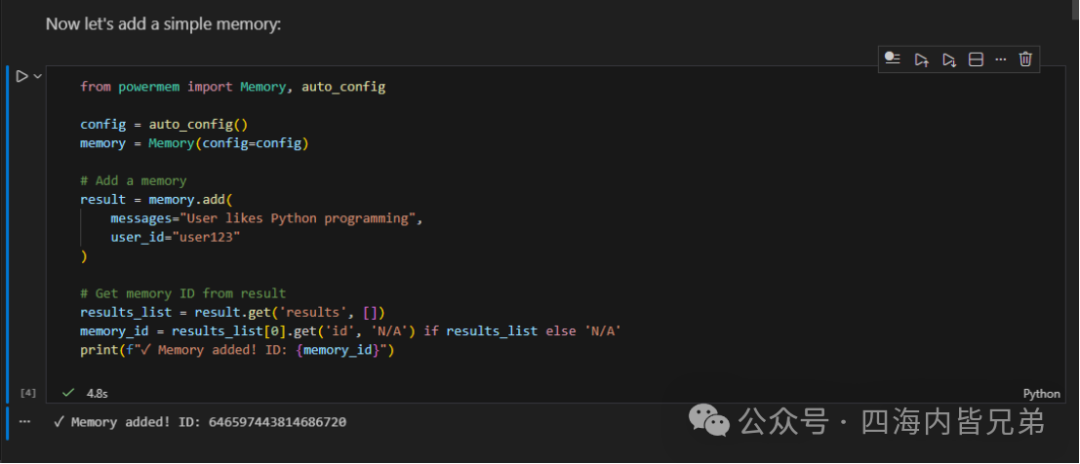Click the '# Get memory ID from result' comment
This screenshot has width=1080, height=464.
pyautogui.click(x=183, y=293)
